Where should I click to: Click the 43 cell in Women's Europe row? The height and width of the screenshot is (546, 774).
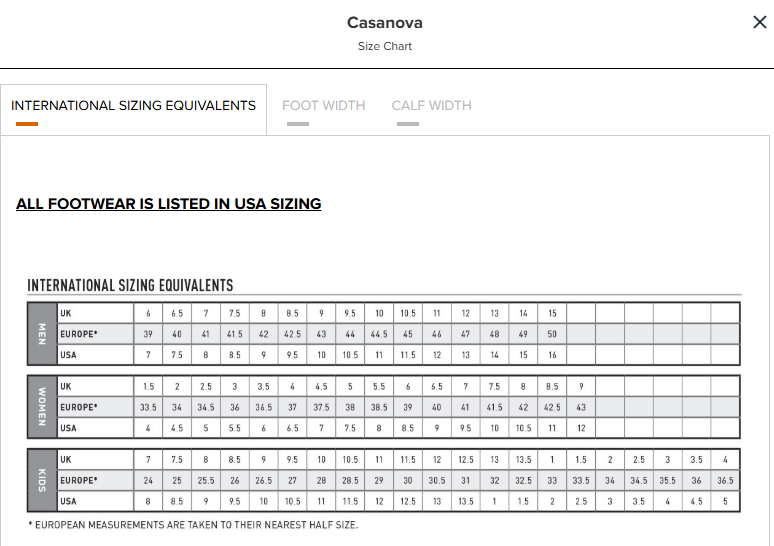click(x=581, y=407)
